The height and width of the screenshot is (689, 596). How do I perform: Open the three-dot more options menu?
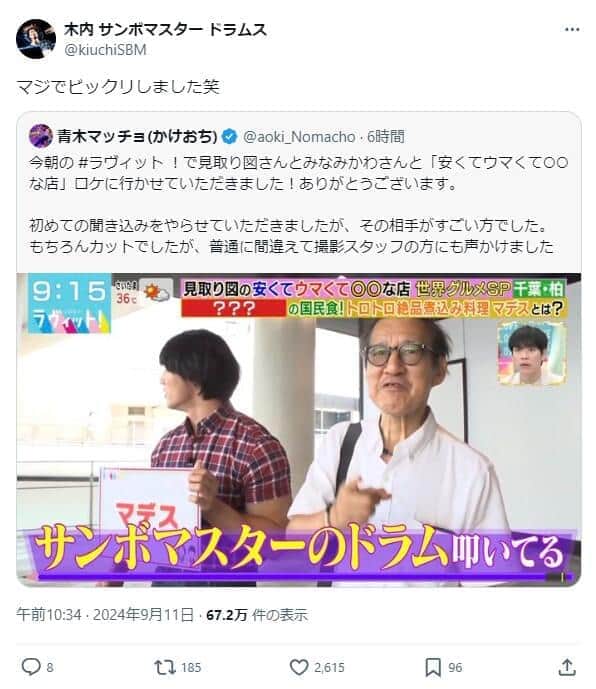tap(572, 29)
